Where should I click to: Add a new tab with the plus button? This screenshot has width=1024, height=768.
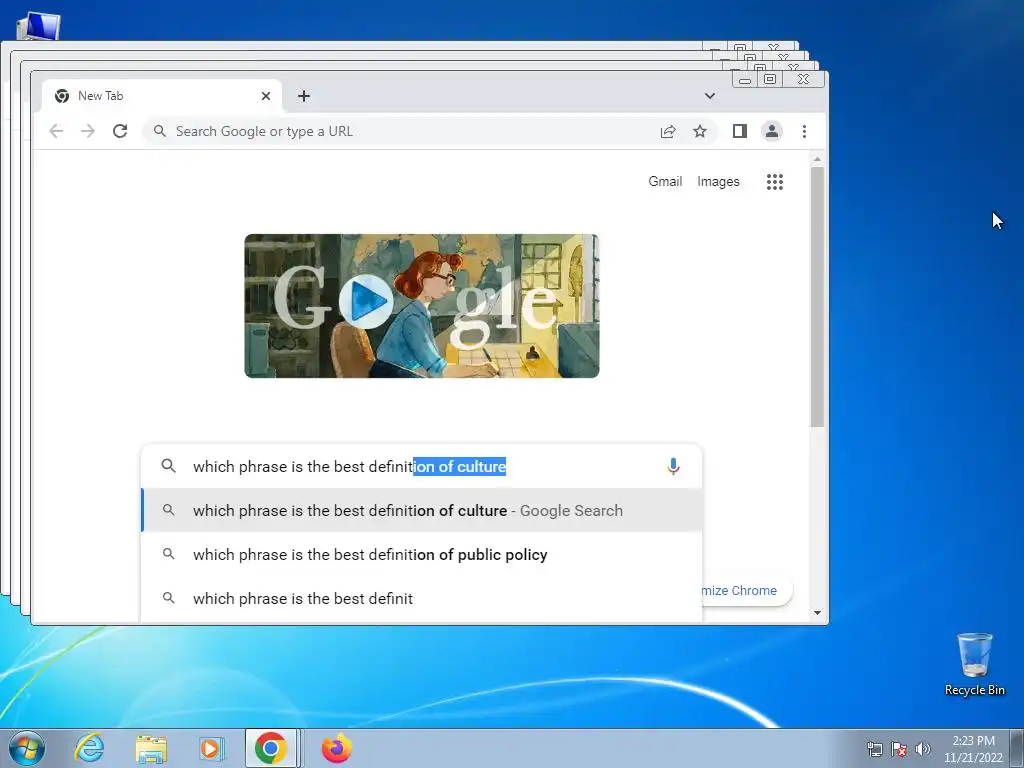304,96
